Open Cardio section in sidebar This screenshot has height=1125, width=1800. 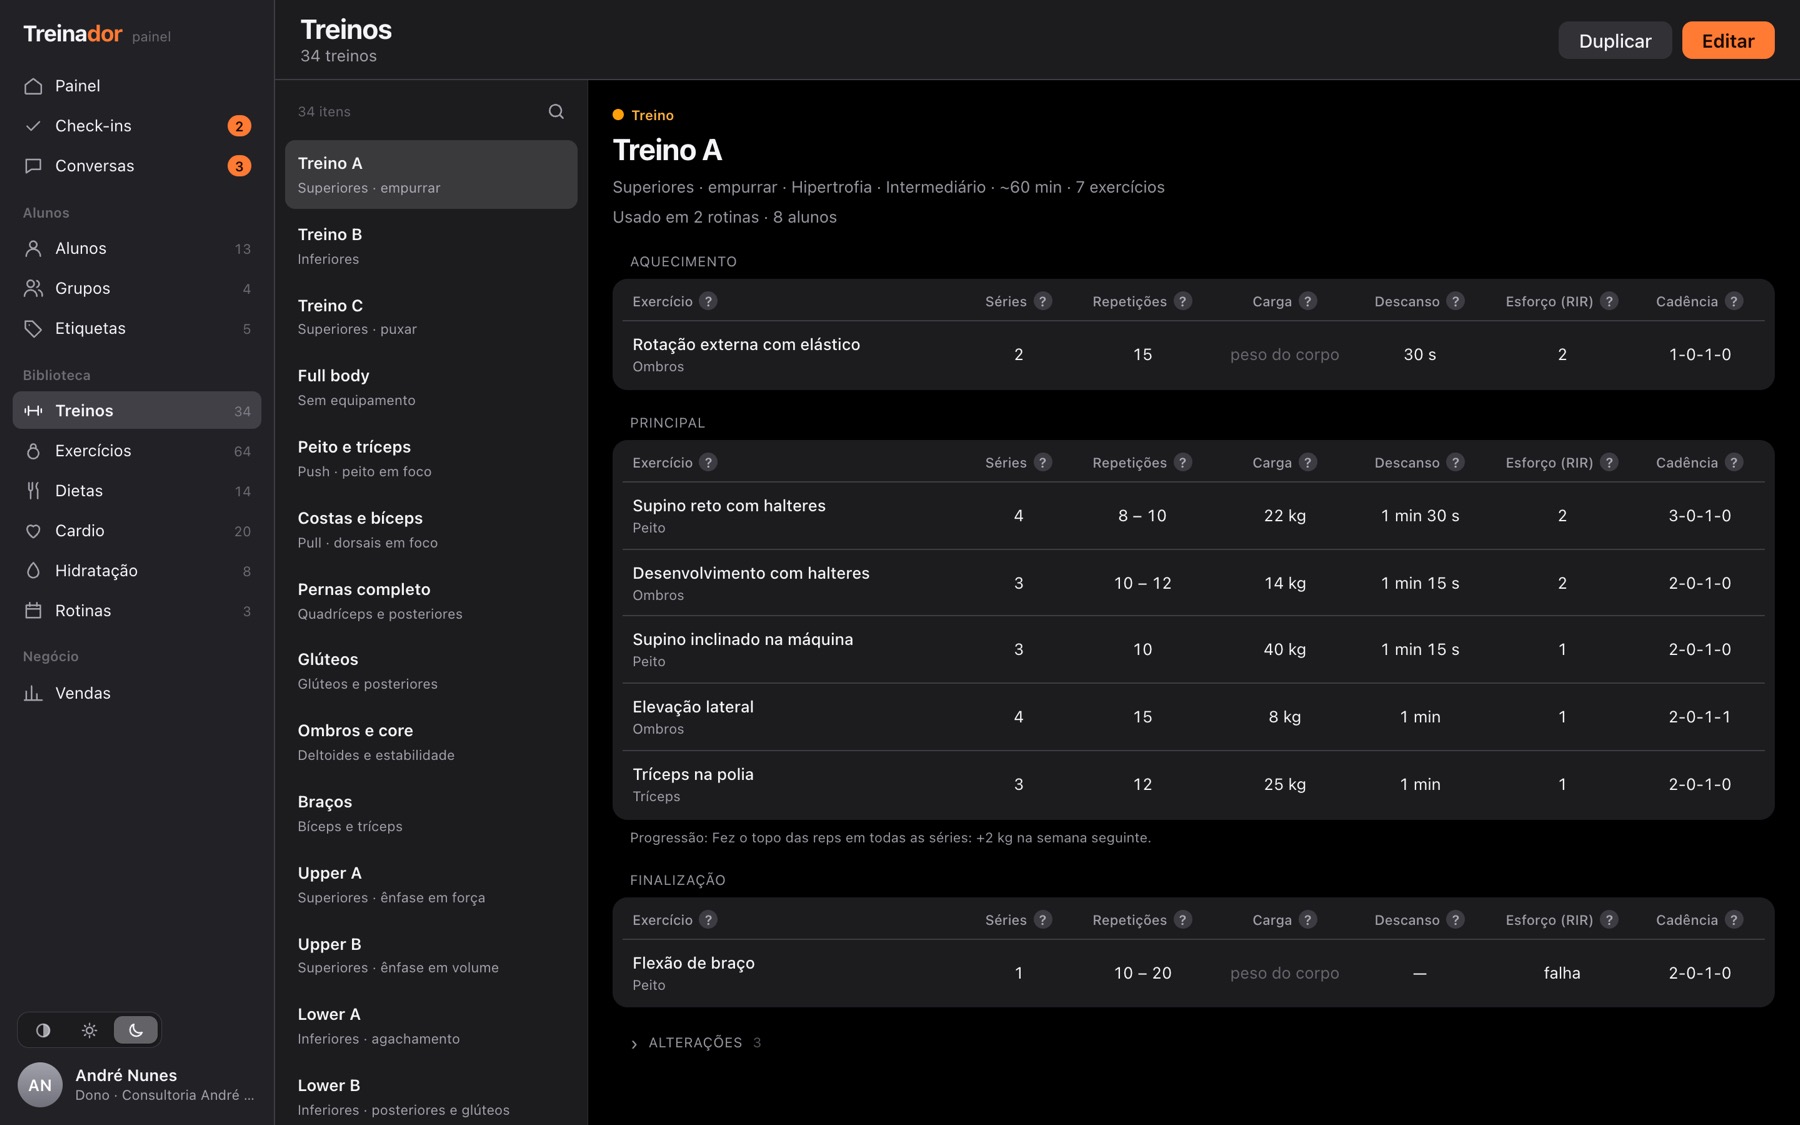click(x=137, y=530)
